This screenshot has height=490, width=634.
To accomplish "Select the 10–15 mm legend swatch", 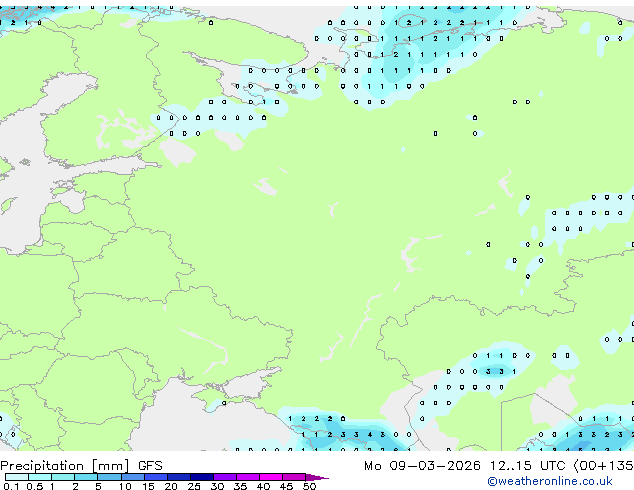I will pos(132,477).
